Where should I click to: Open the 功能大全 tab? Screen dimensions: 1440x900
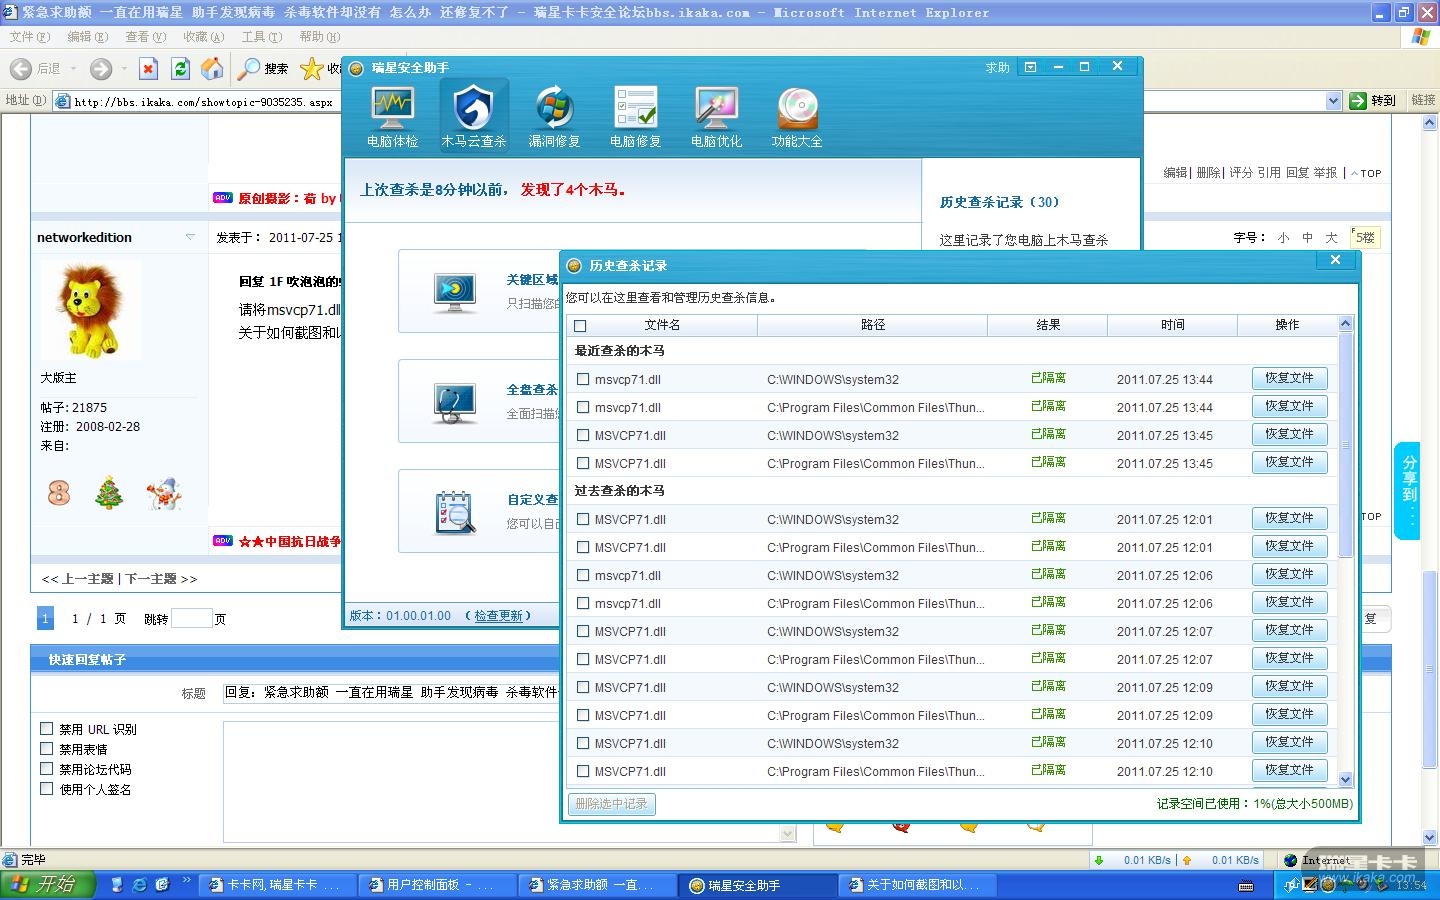click(797, 117)
